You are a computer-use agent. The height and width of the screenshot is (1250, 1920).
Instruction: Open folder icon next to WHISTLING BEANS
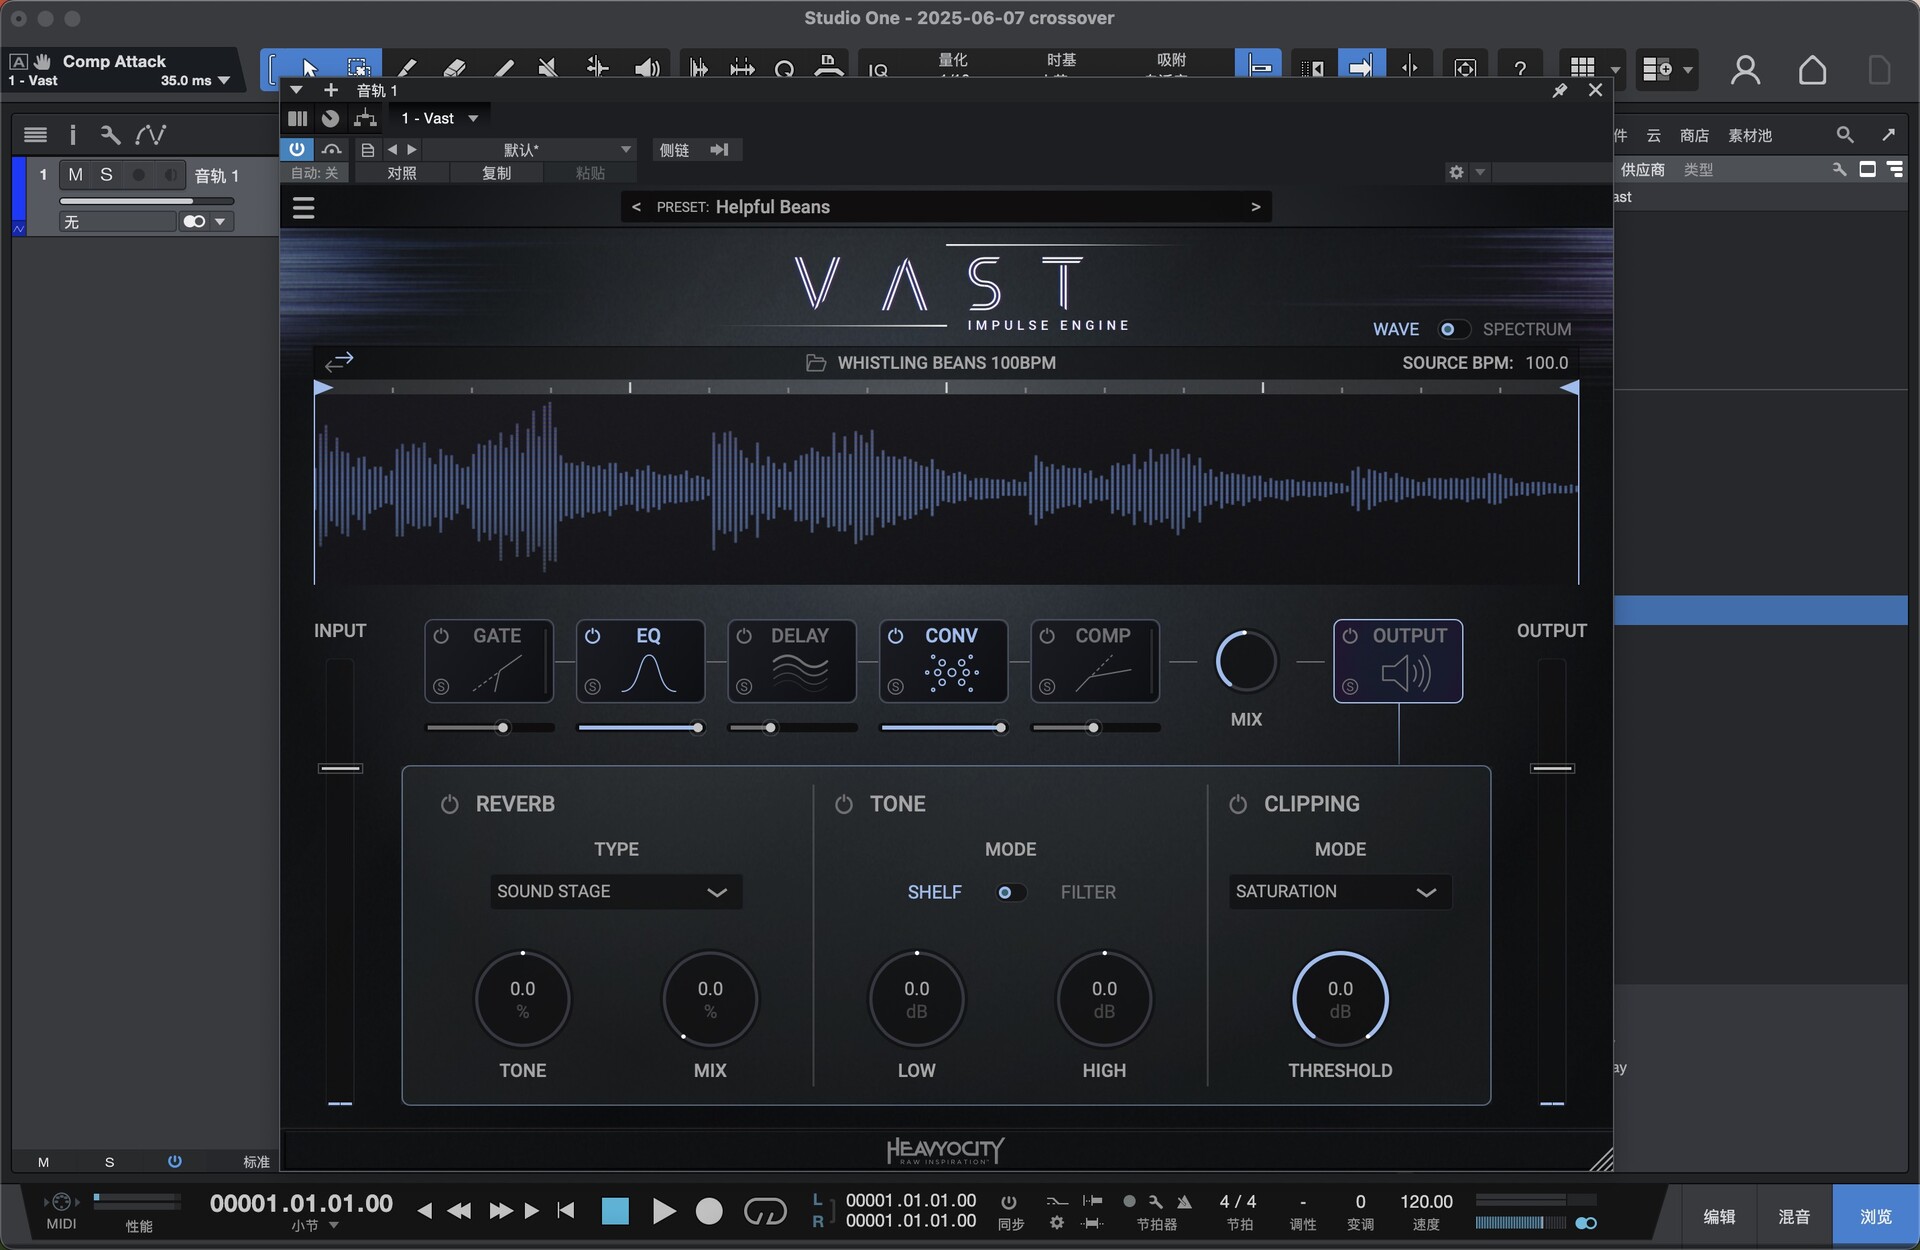click(x=815, y=363)
